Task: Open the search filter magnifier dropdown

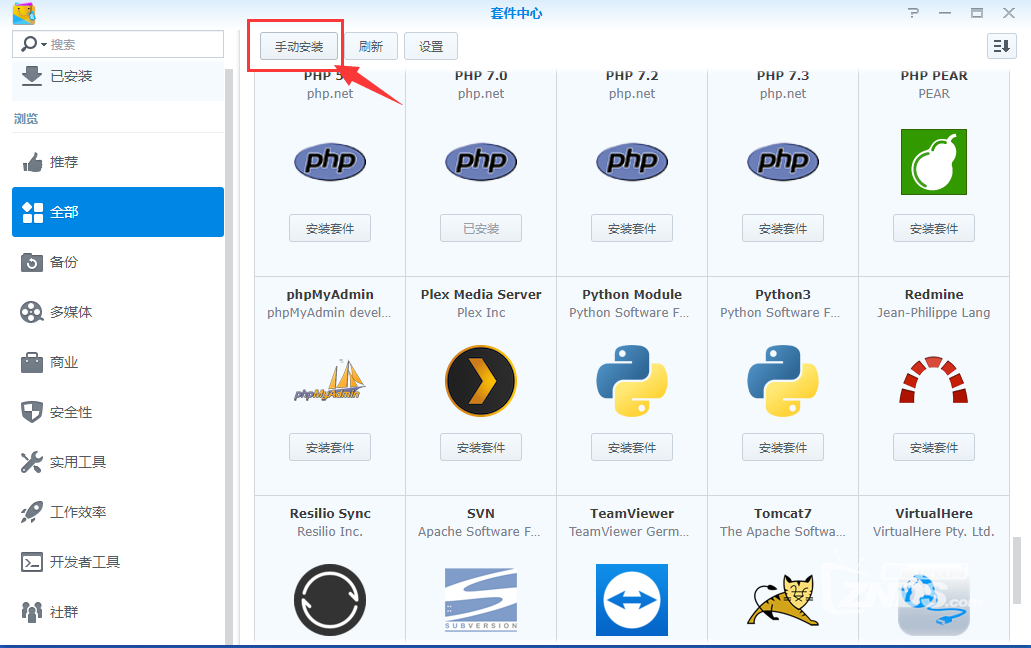Action: 33,44
